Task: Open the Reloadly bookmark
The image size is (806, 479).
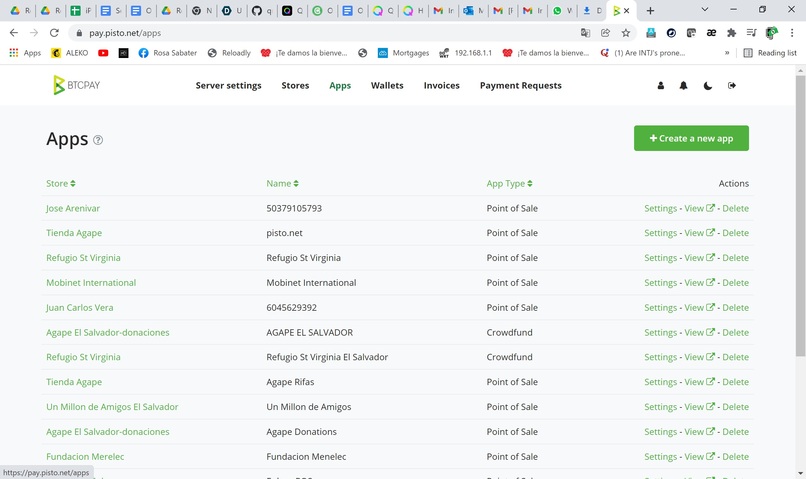Action: (229, 53)
